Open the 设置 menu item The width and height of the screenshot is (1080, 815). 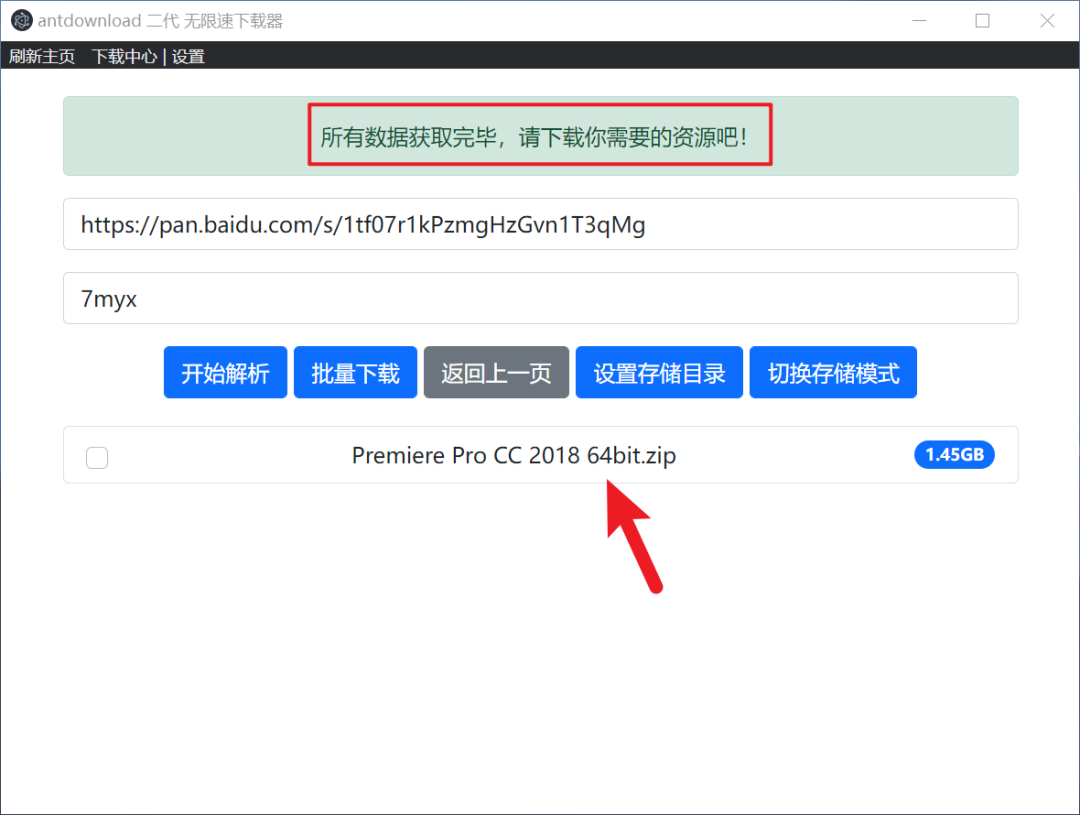coord(188,57)
